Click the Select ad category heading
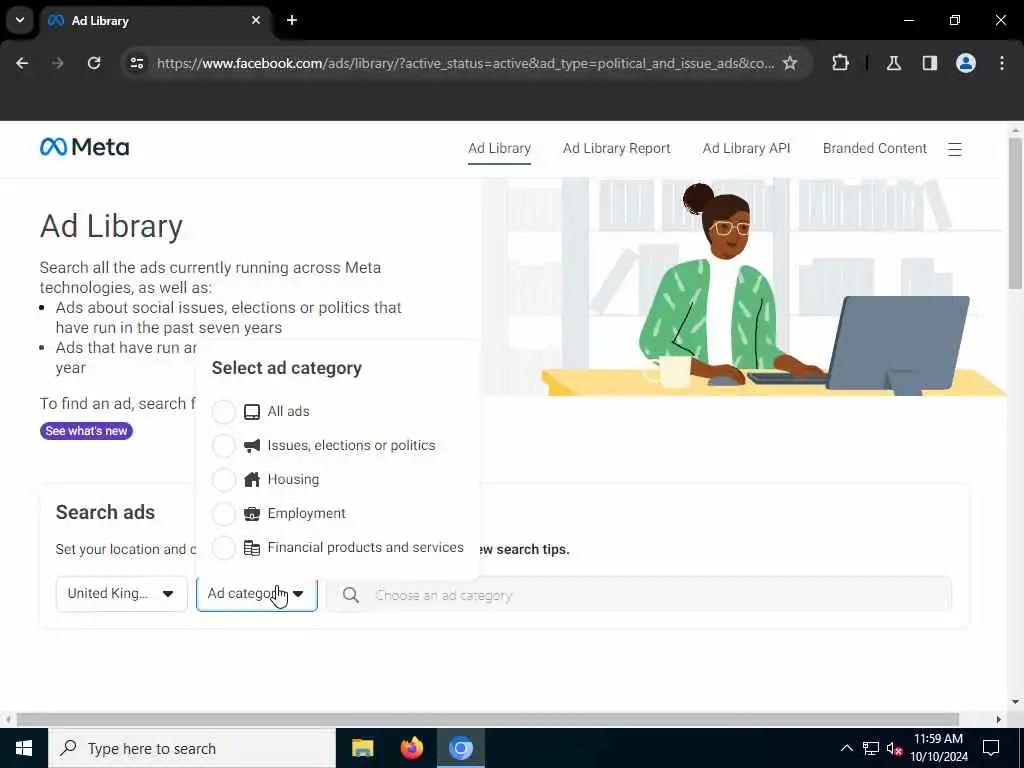 click(287, 368)
